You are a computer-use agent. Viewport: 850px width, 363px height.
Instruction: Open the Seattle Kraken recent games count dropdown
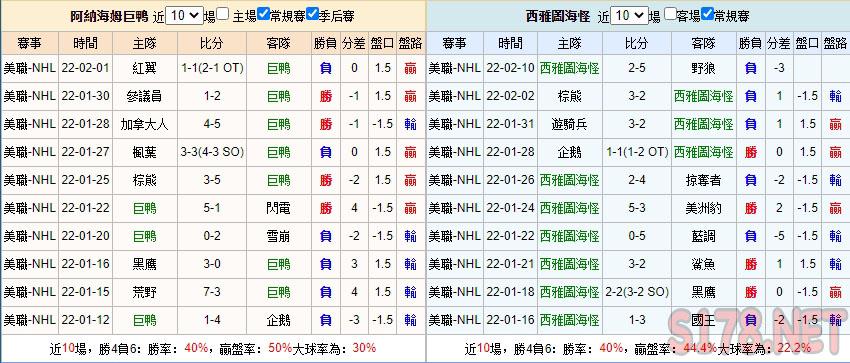click(629, 16)
